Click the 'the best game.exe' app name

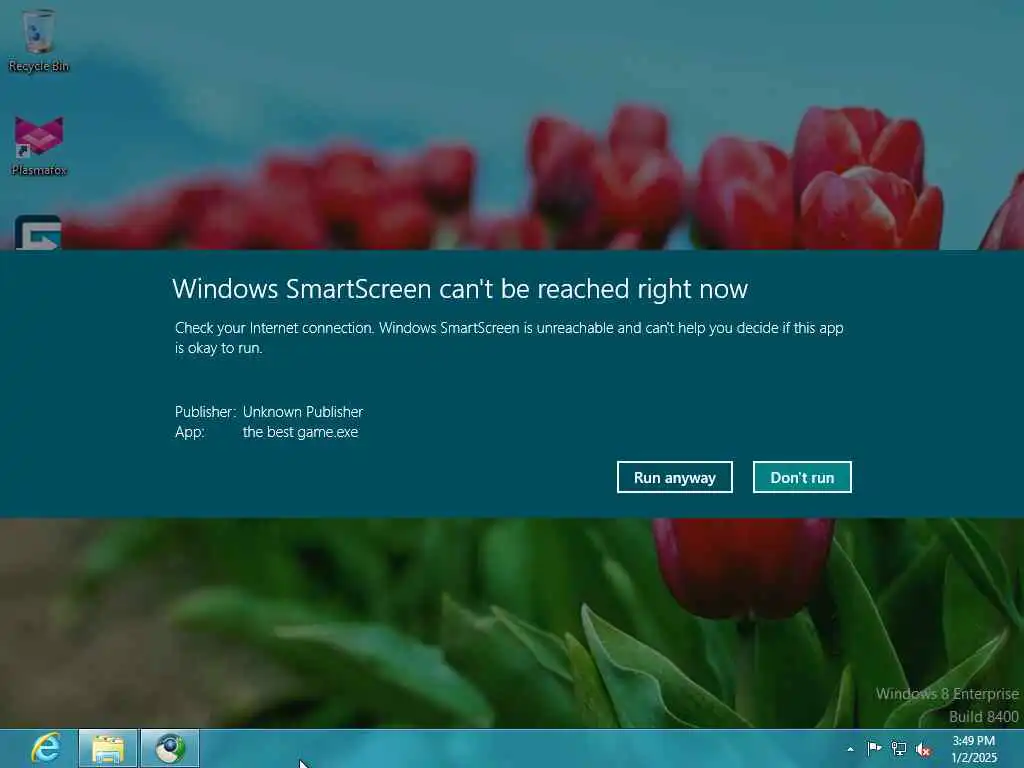tap(300, 432)
